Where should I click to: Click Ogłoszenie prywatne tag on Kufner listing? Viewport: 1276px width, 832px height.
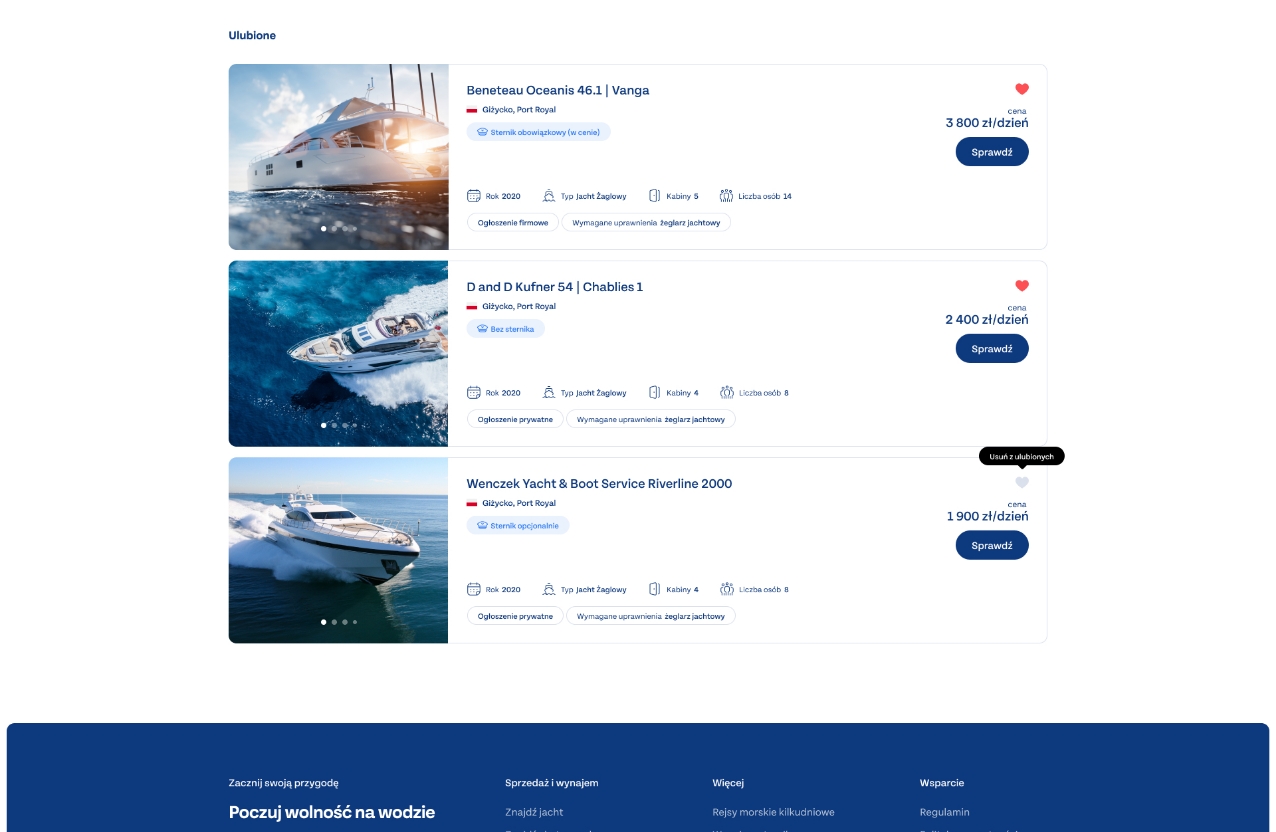coord(515,420)
